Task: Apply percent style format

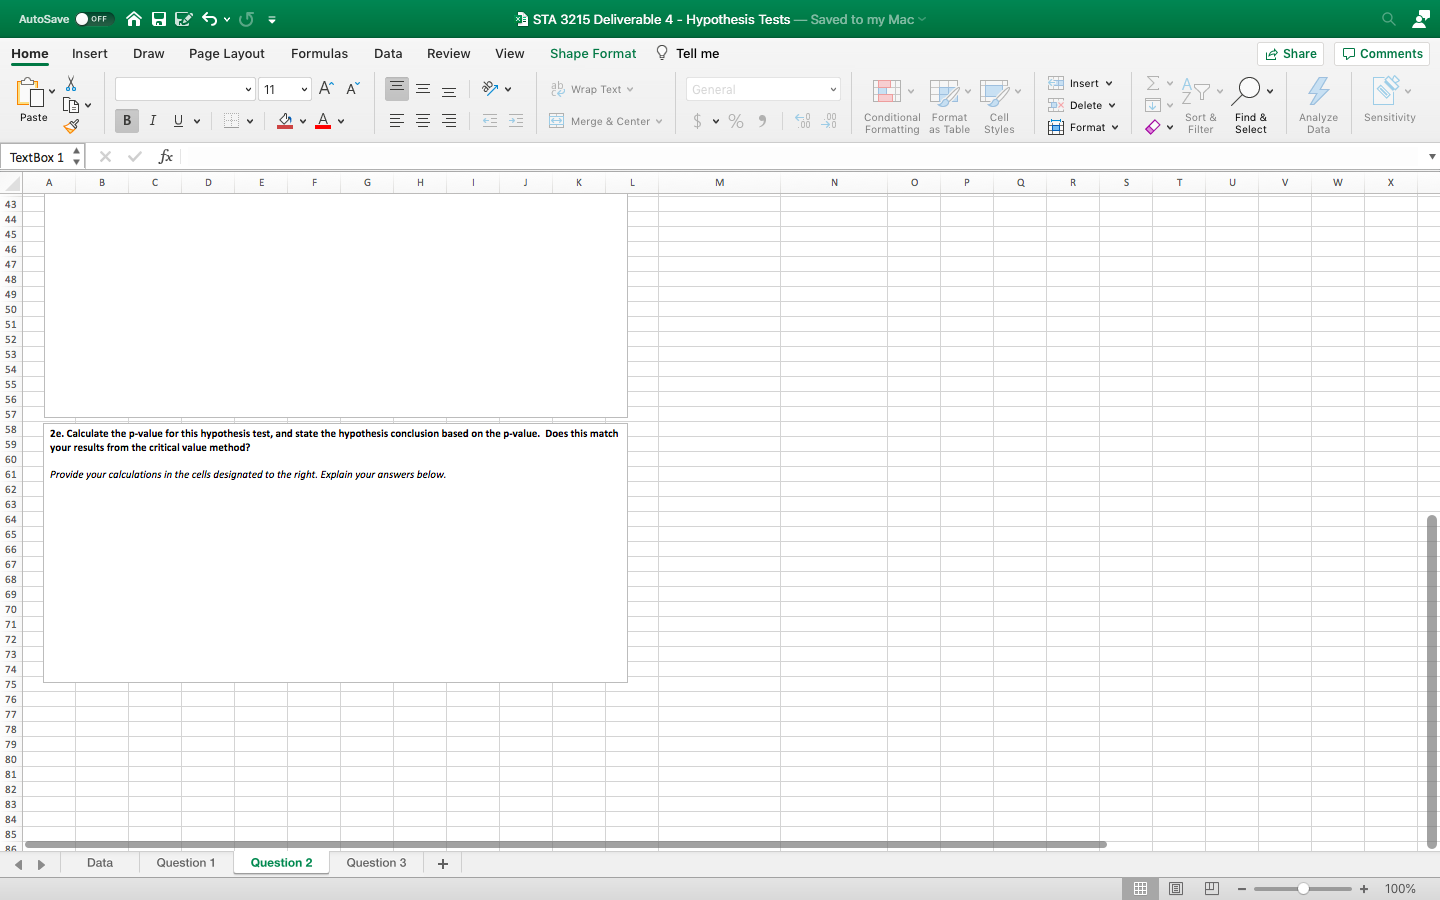Action: tap(736, 121)
